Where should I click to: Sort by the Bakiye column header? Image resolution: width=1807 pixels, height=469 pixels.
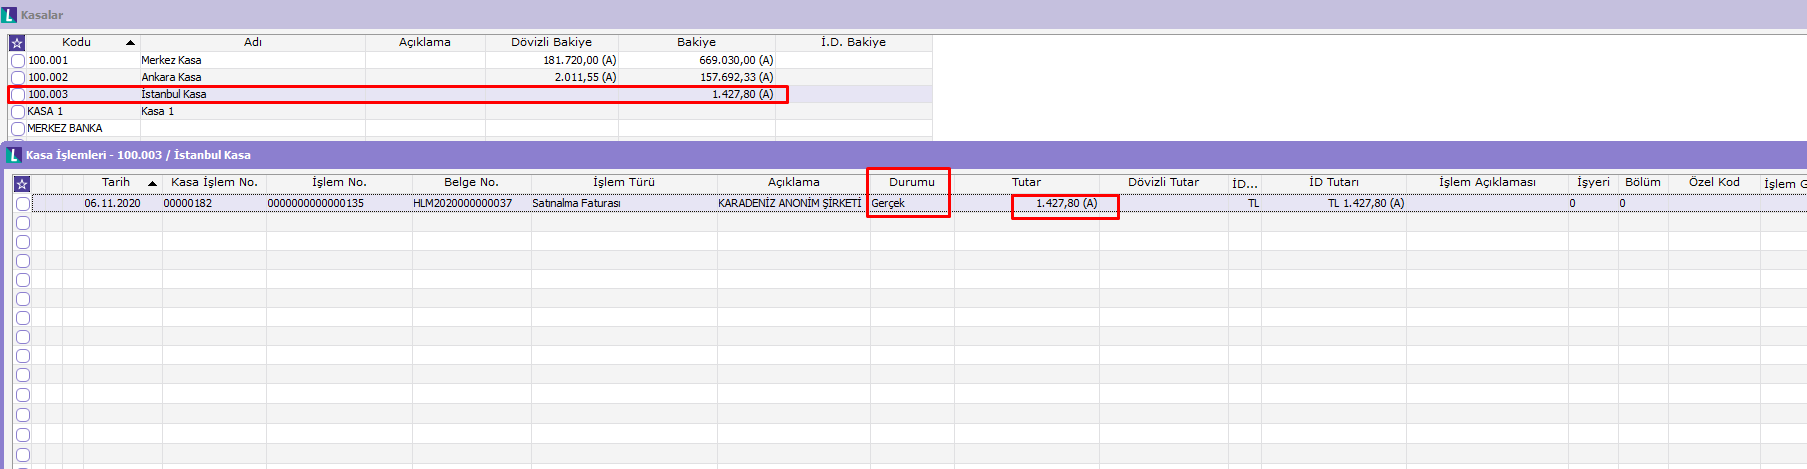point(696,42)
